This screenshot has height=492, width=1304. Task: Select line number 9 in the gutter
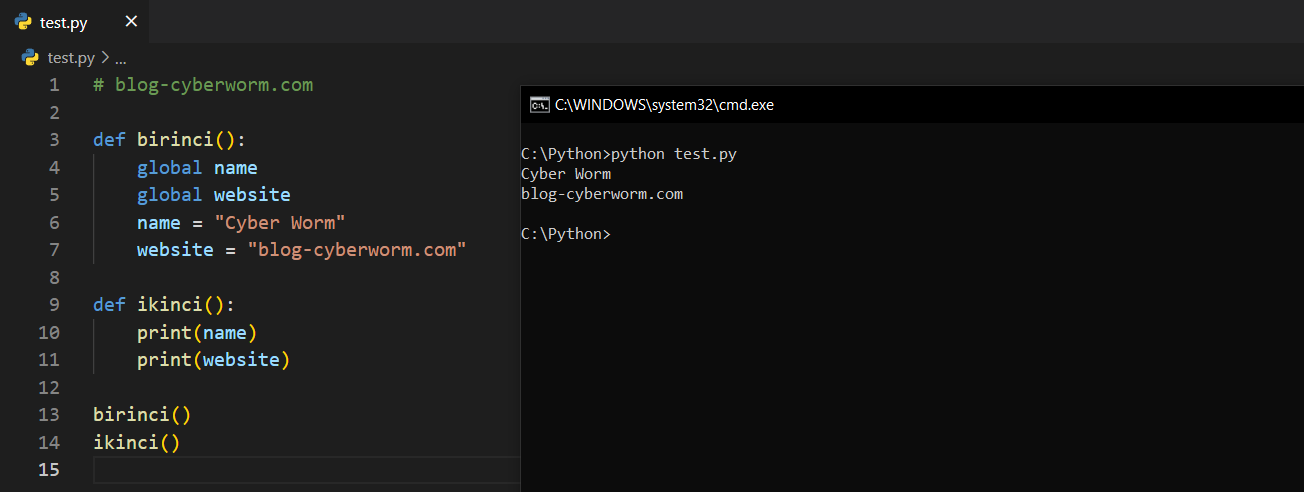(54, 305)
